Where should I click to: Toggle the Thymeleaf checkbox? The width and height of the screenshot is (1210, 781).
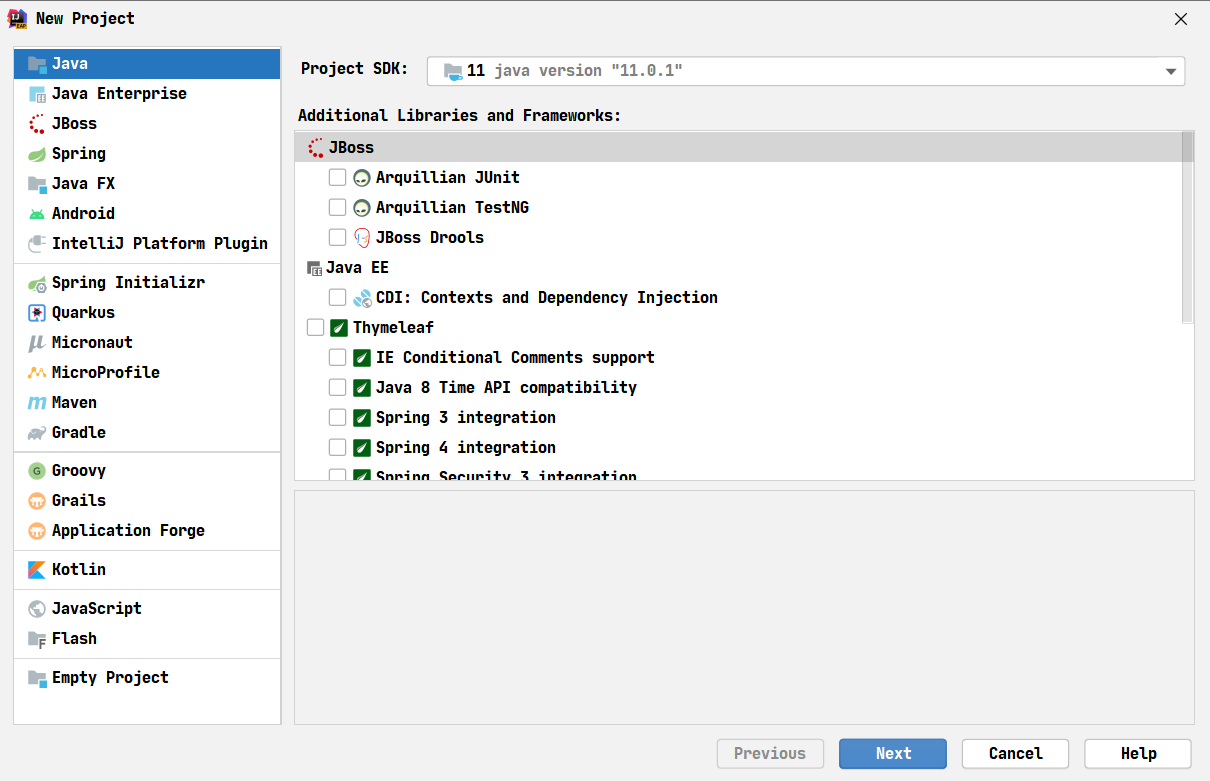click(x=315, y=328)
